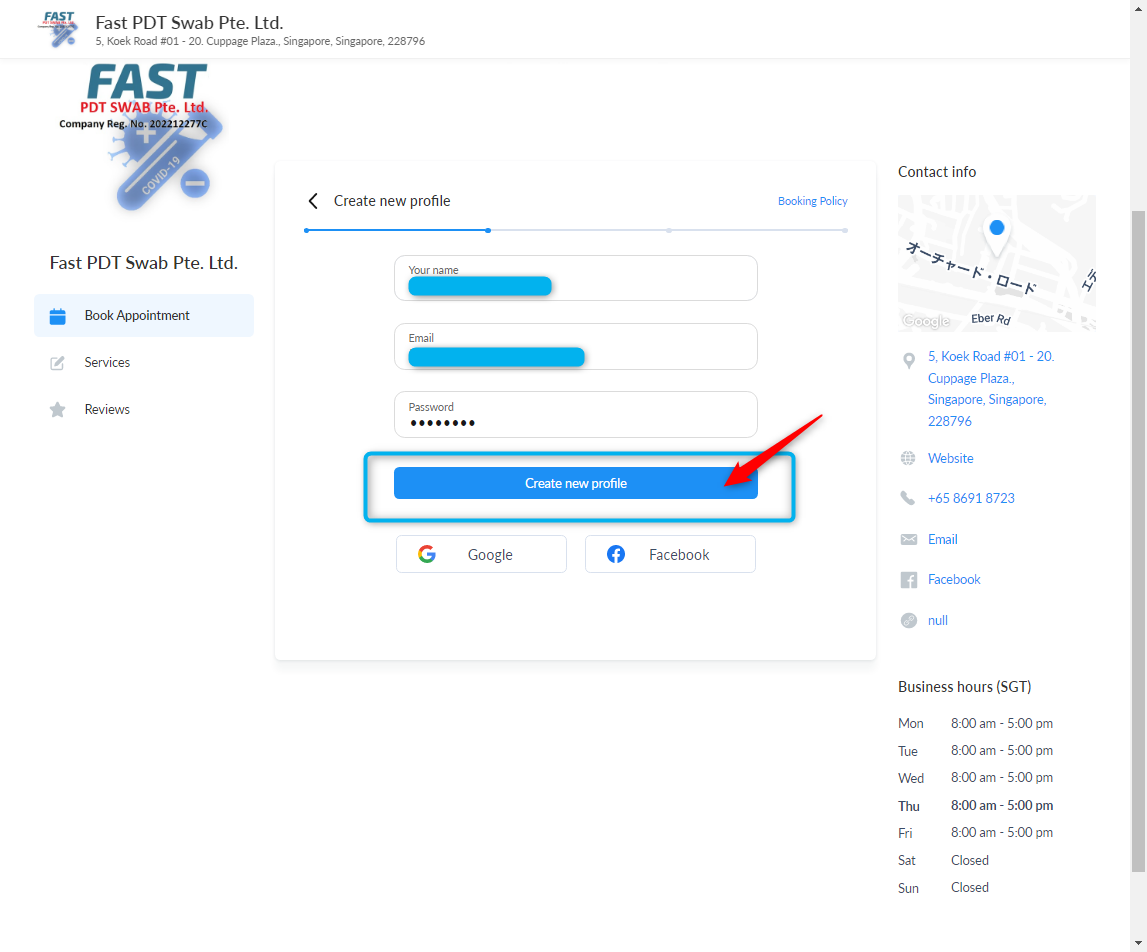Open the Services sidebar item
Image resolution: width=1147 pixels, height=952 pixels.
[107, 363]
